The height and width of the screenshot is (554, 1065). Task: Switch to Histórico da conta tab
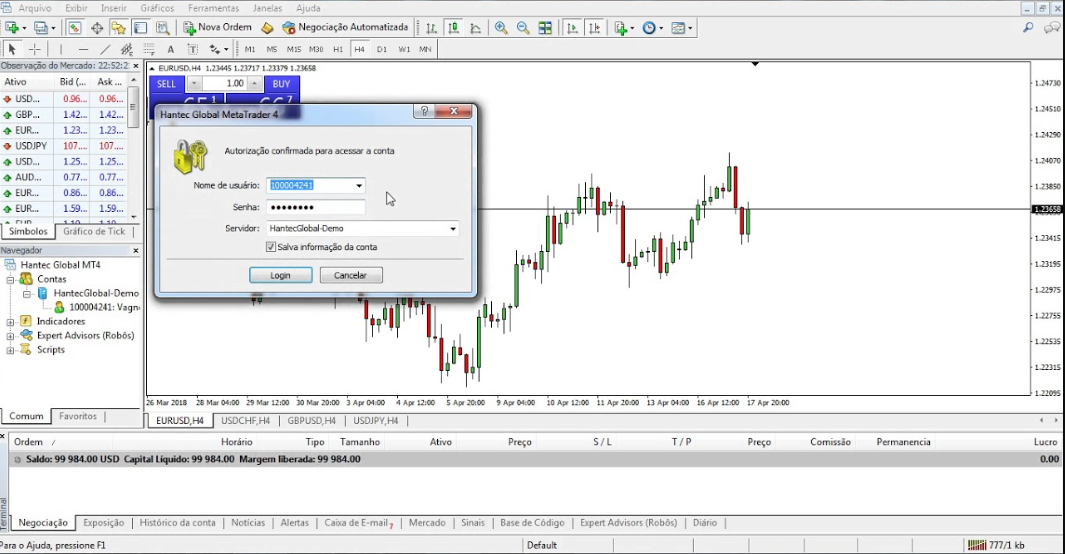point(177,523)
